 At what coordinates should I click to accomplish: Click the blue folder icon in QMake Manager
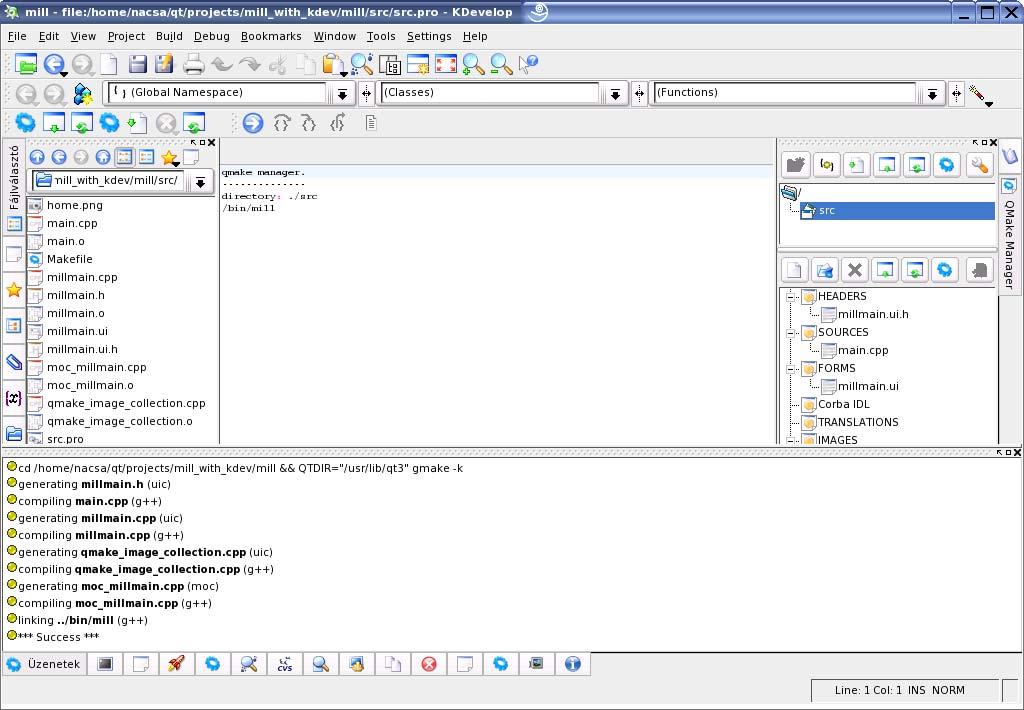point(824,270)
